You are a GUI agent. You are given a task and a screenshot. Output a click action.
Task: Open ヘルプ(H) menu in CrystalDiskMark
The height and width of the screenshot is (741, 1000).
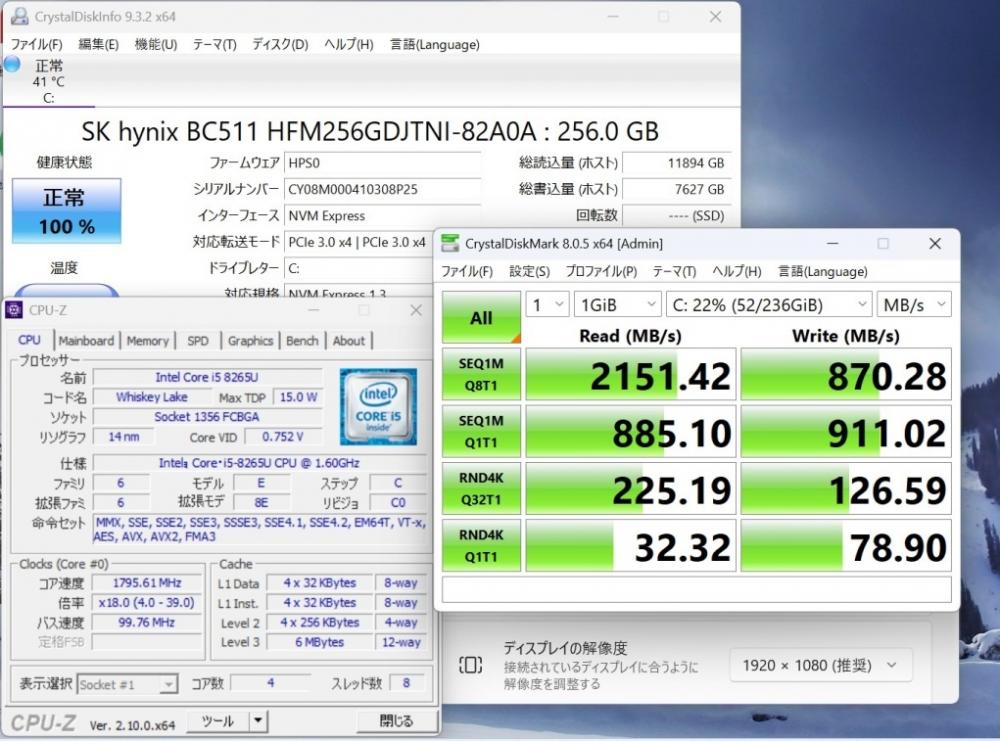coord(737,271)
